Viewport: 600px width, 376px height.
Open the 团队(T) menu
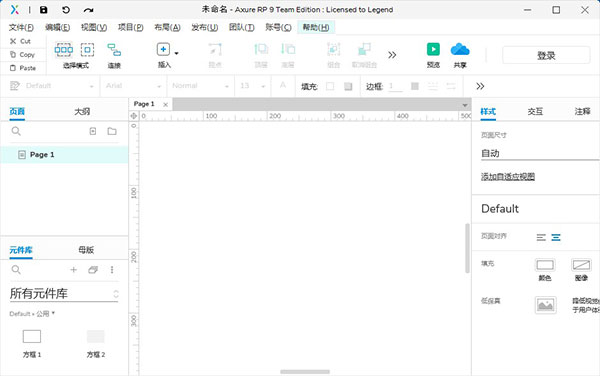point(241,27)
